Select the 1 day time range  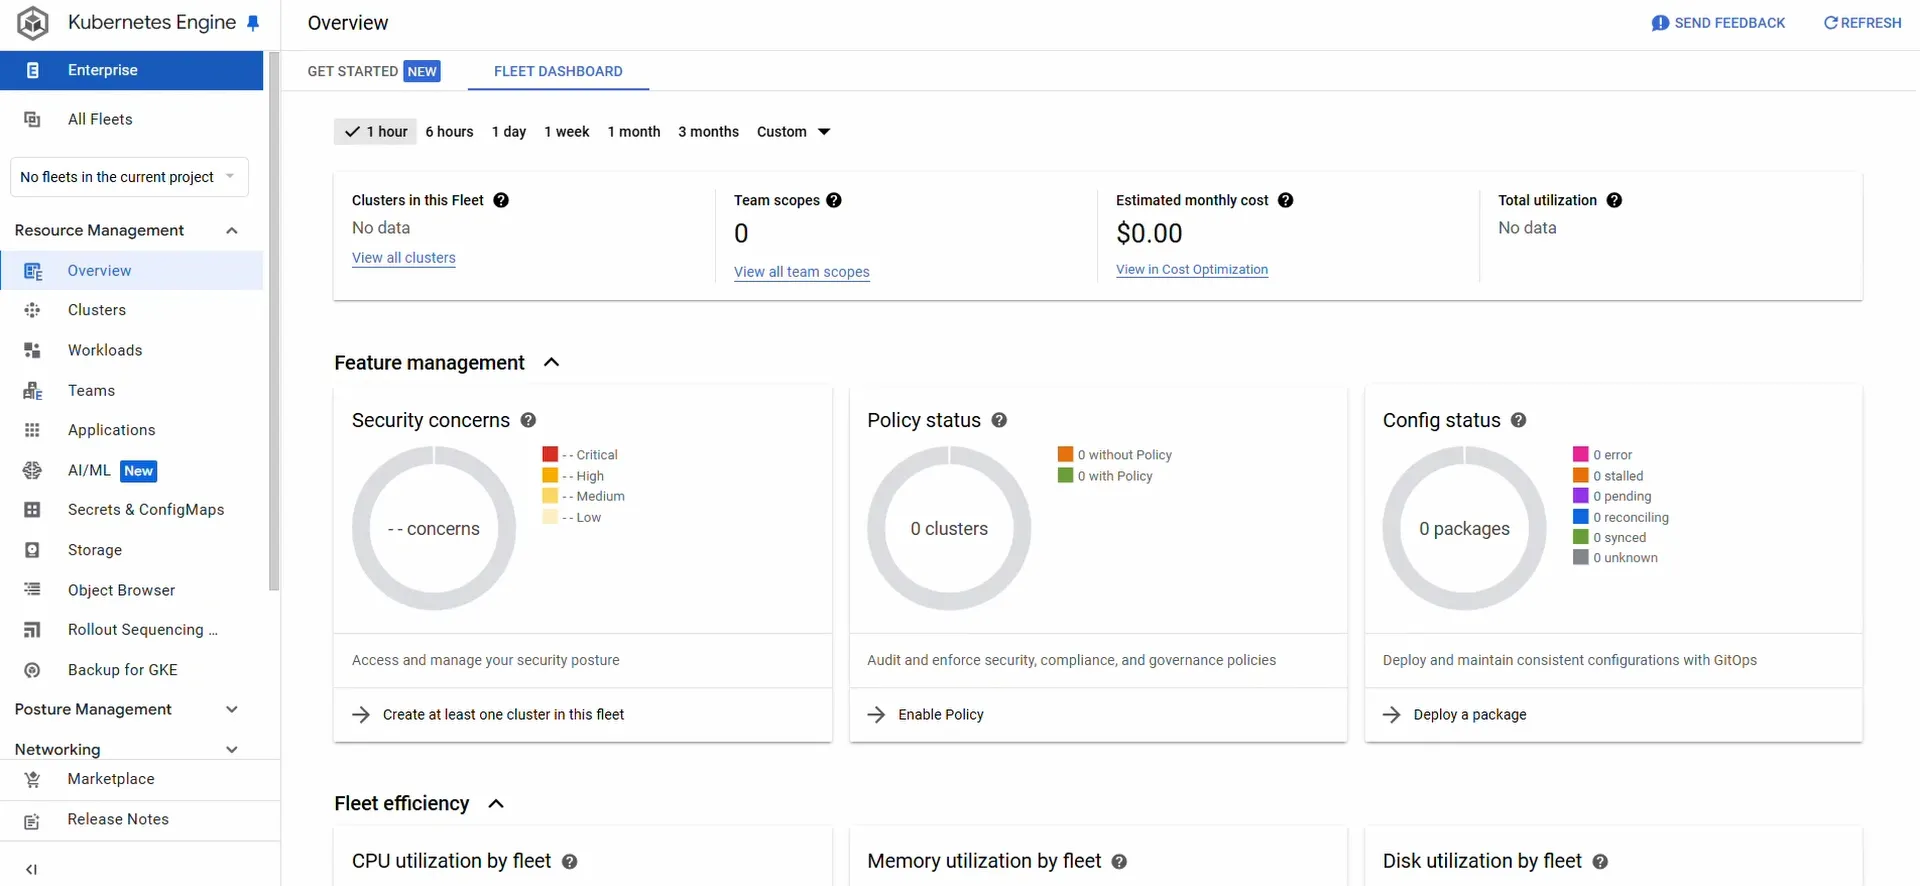(x=509, y=131)
